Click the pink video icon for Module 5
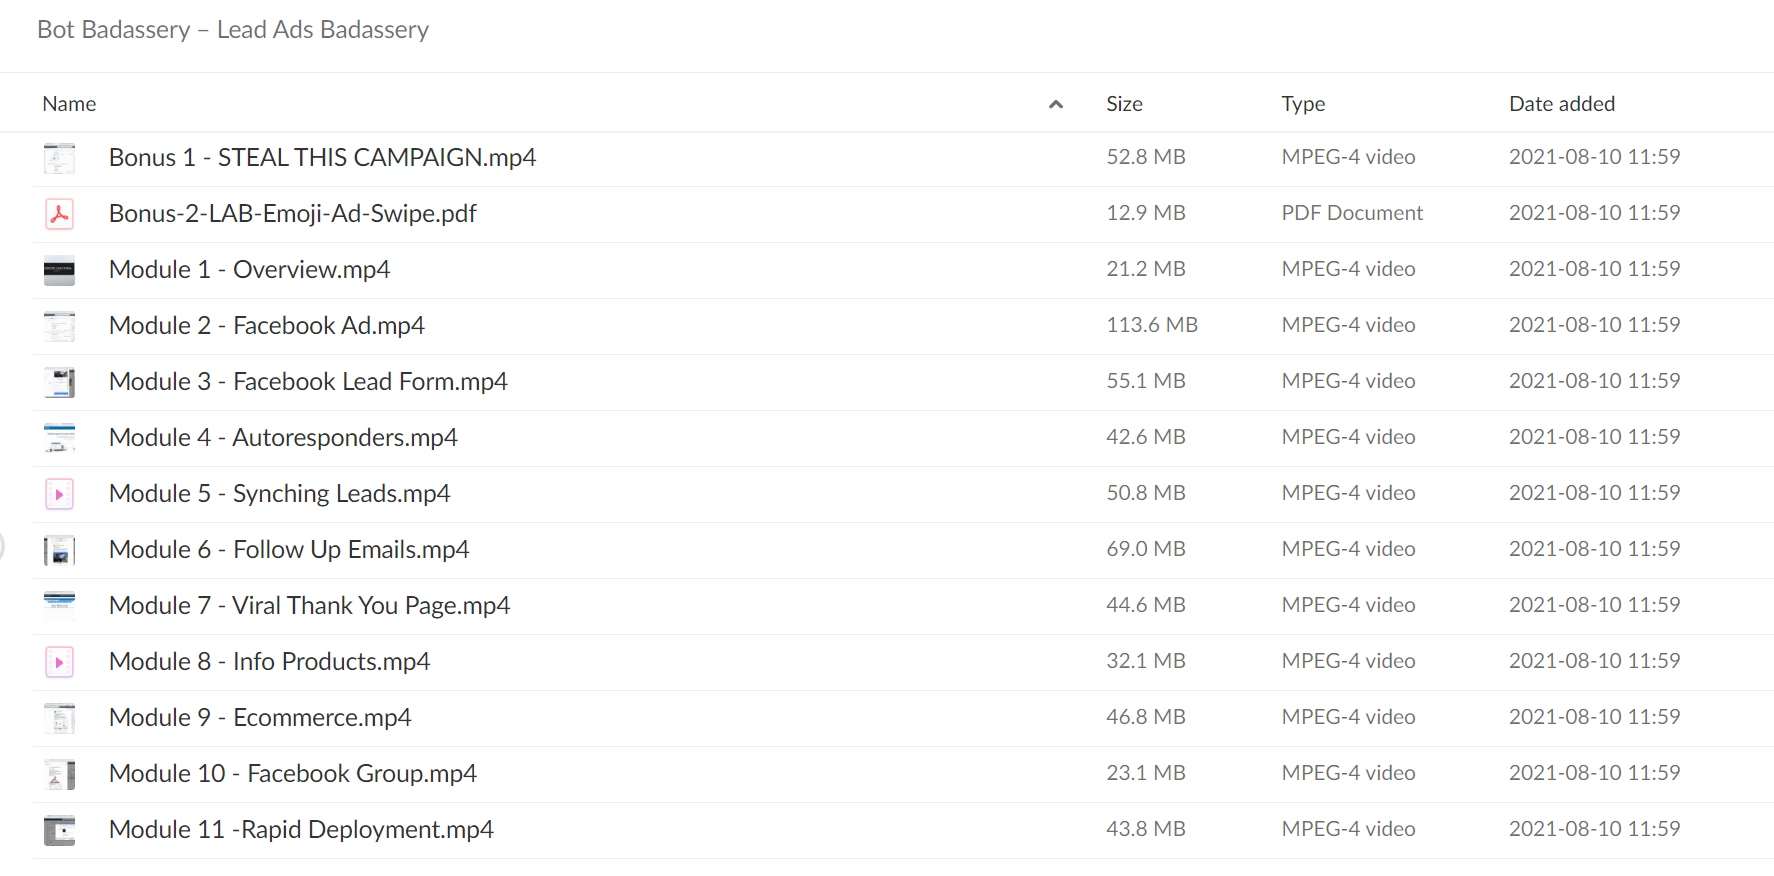Screen dimensions: 1774x876 [x=59, y=494]
